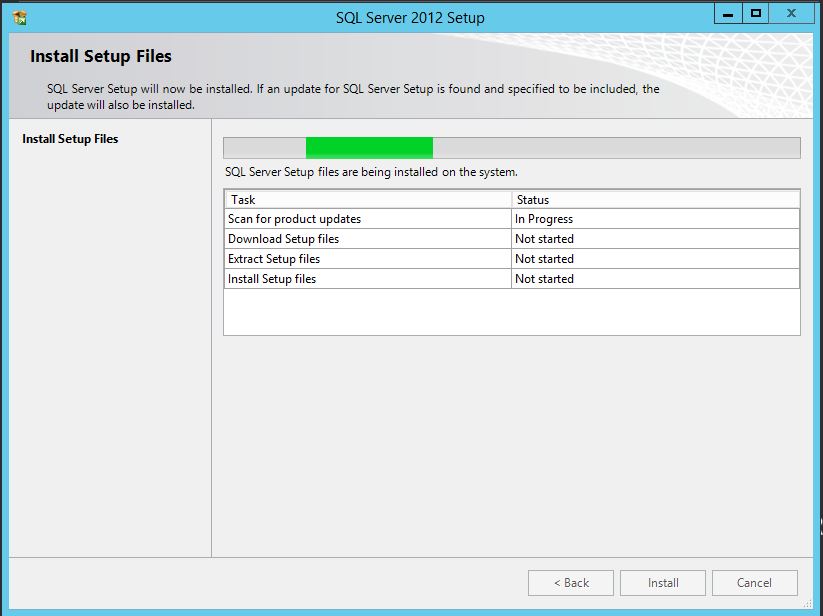823x616 pixels.
Task: Click the green setup progress bar
Action: (x=369, y=148)
